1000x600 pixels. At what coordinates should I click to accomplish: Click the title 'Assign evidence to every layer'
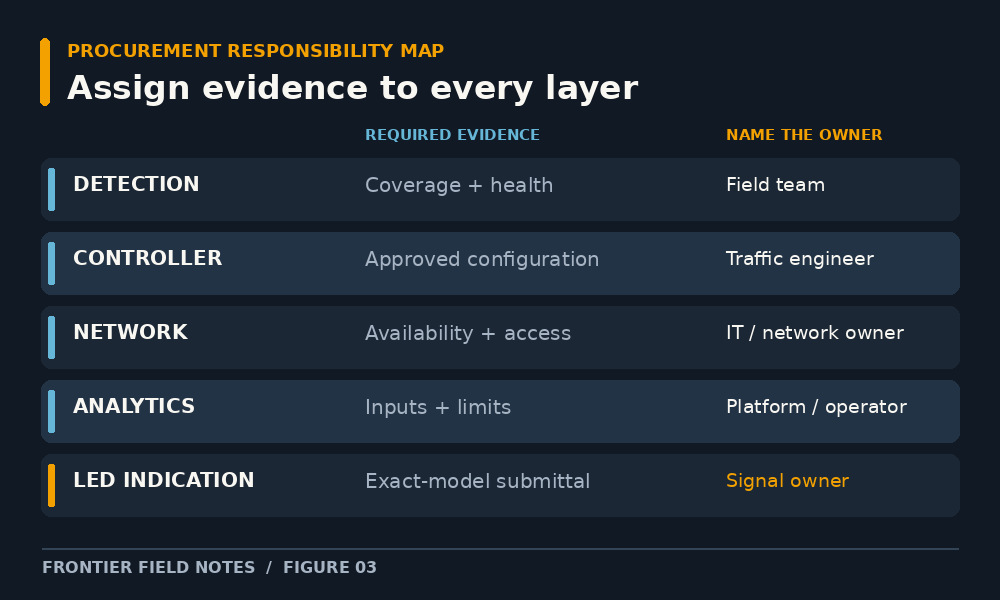pos(352,88)
